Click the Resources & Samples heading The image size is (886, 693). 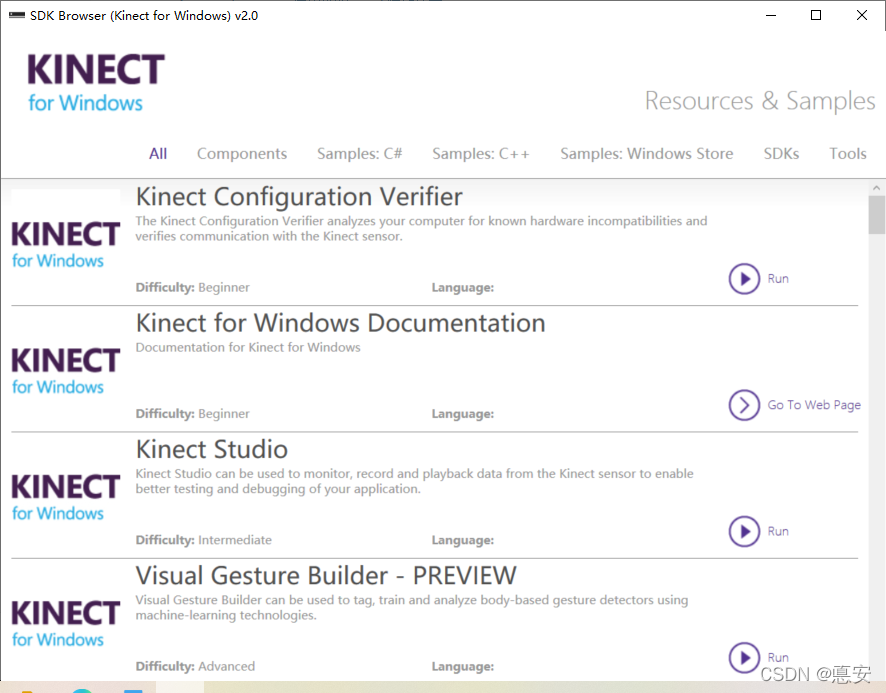point(759,101)
